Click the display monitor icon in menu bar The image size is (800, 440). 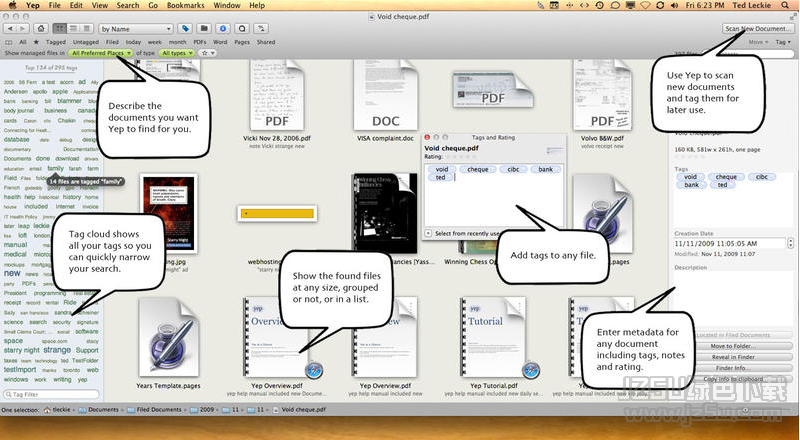pos(631,5)
